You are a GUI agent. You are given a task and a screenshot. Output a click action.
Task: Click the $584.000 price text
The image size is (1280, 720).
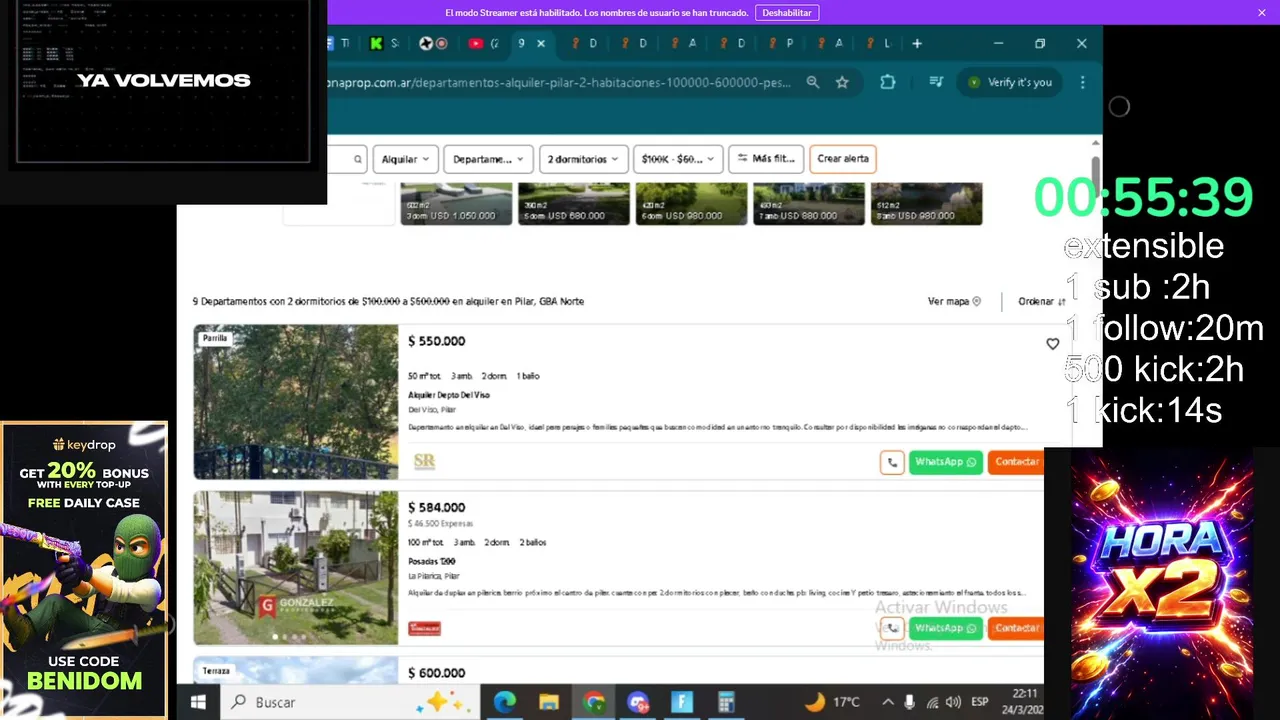click(437, 507)
